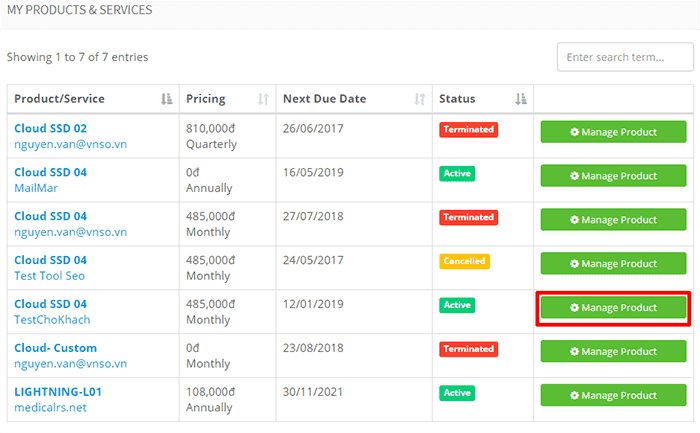Click the TestChoKhach link

[52, 320]
